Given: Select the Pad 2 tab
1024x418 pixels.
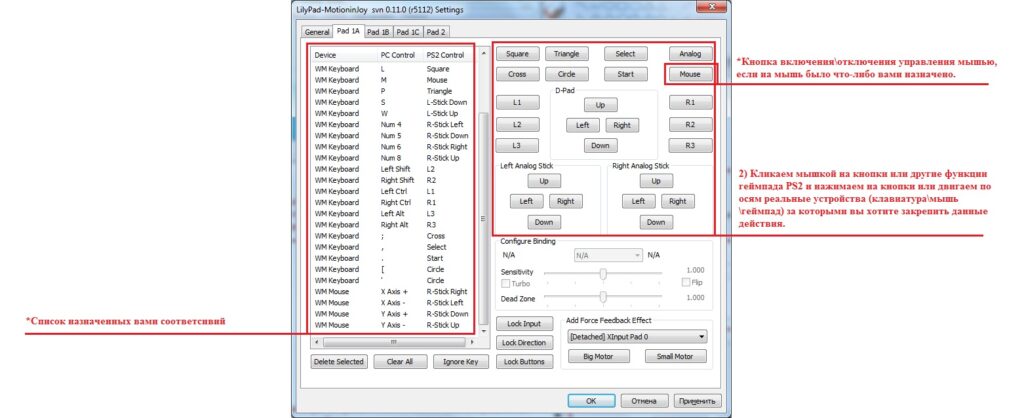Looking at the screenshot, I should (437, 31).
